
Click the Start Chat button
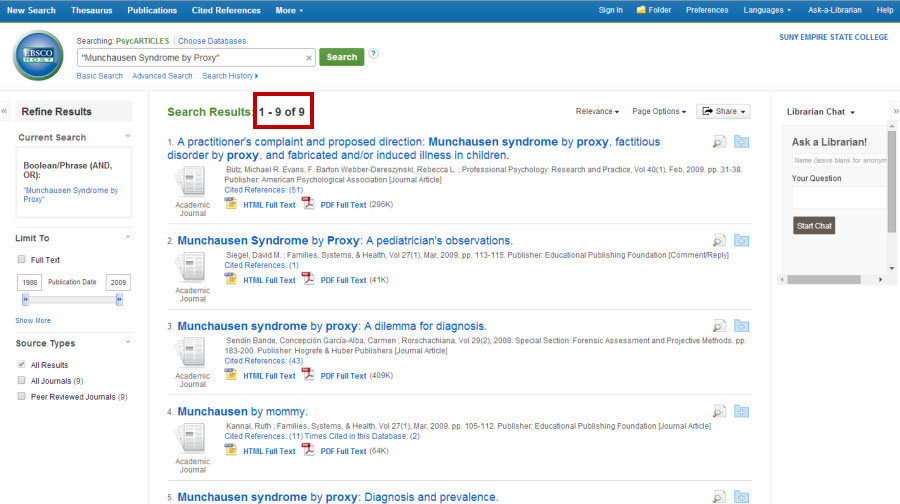(x=814, y=226)
